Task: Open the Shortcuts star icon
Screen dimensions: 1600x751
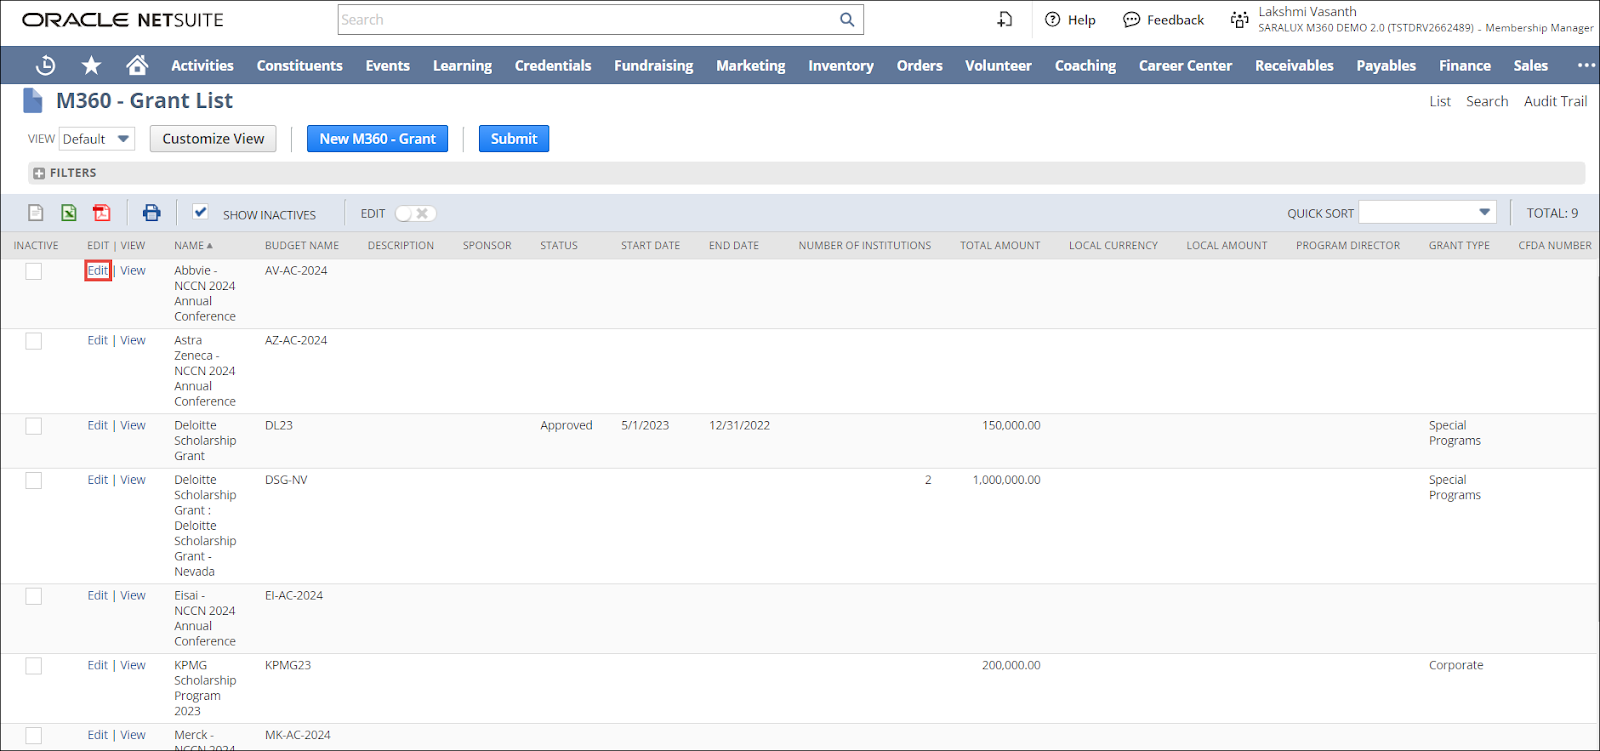Action: pyautogui.click(x=91, y=66)
